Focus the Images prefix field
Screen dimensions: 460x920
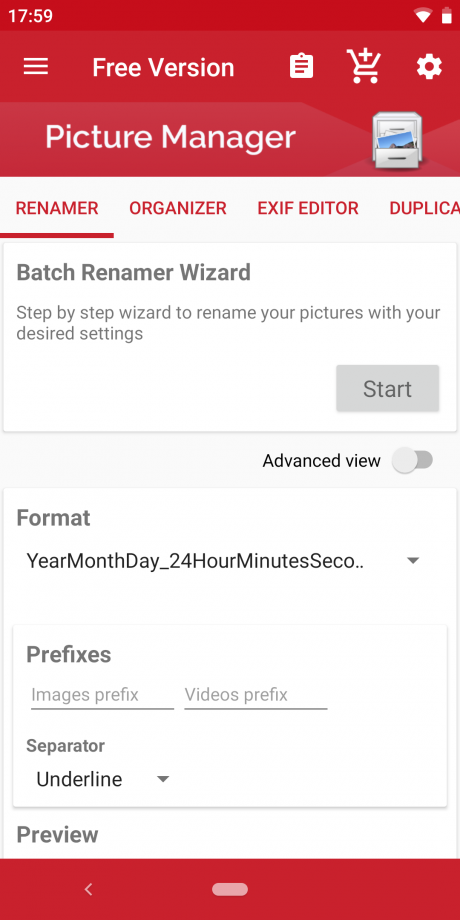103,695
